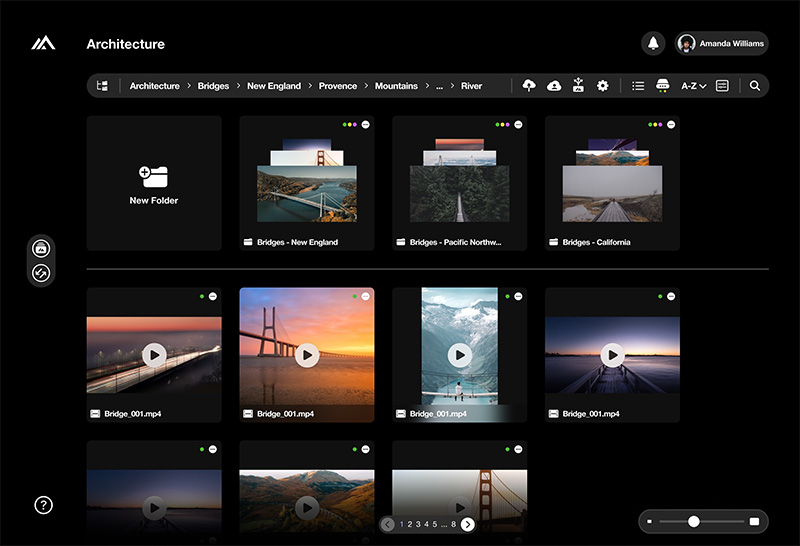Viewport: 800px width, 546px height.
Task: Open the A-Z sort dropdown
Action: tap(694, 86)
